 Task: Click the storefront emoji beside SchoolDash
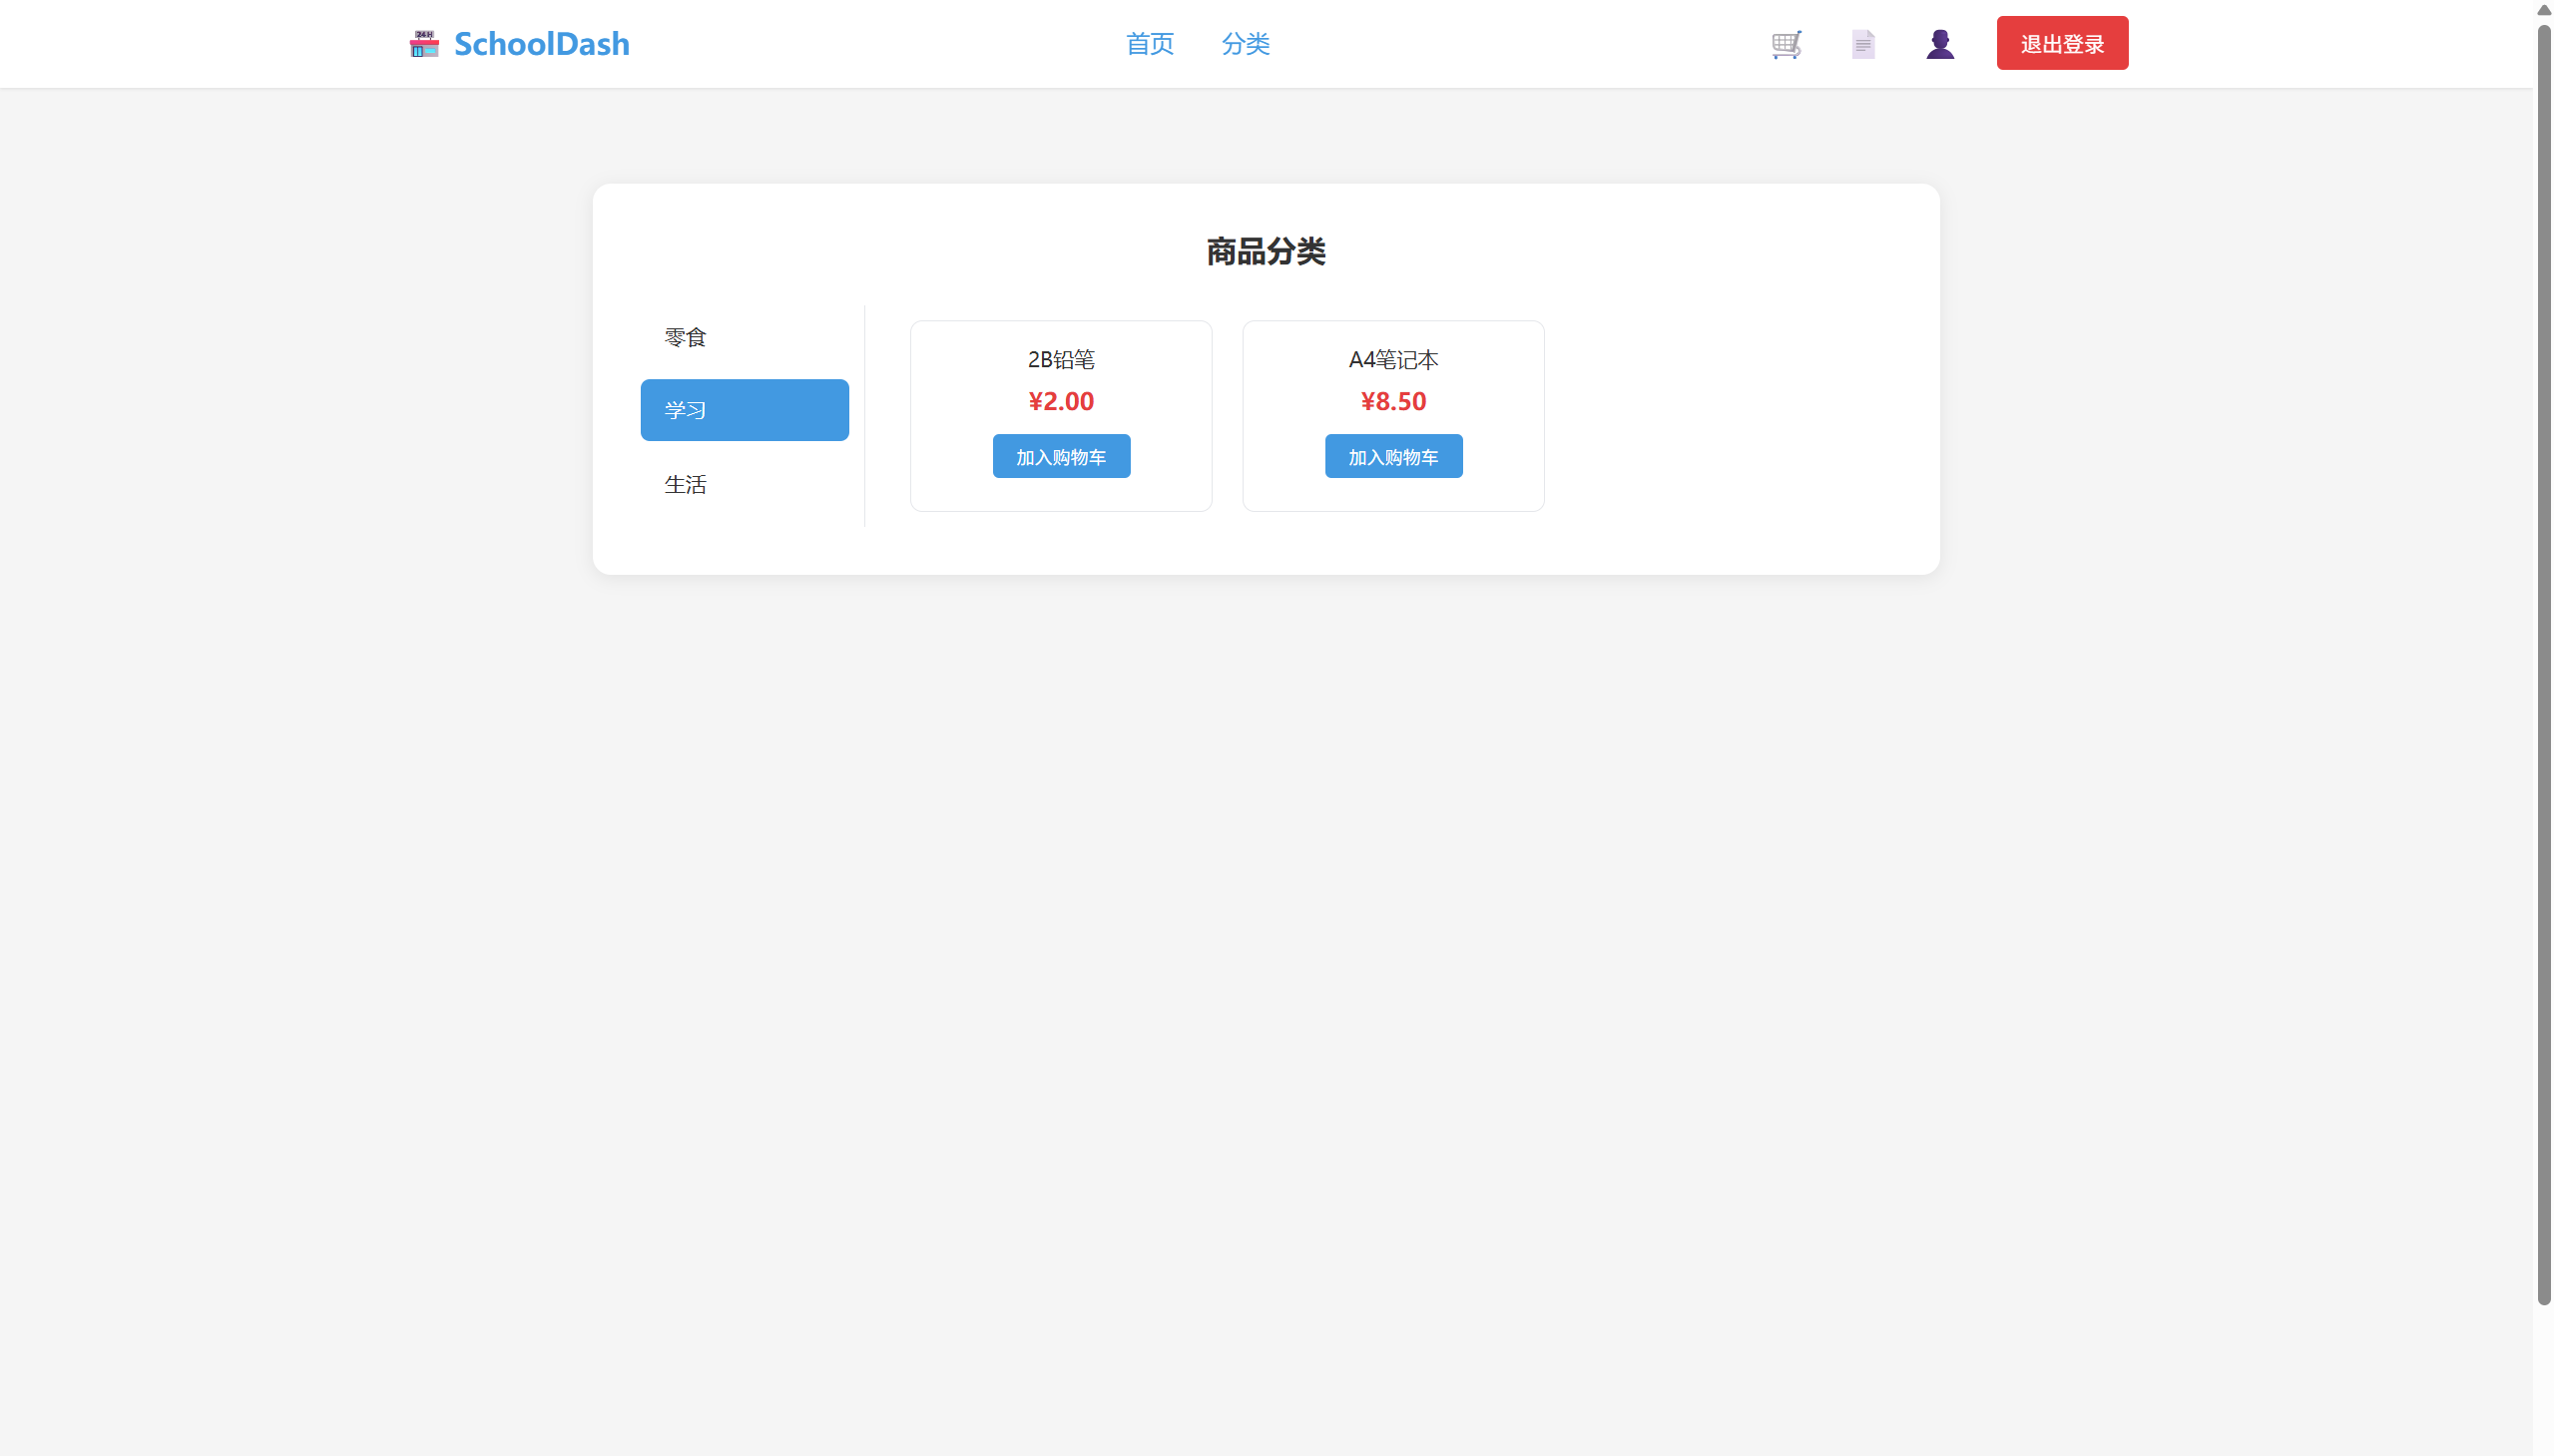423,43
